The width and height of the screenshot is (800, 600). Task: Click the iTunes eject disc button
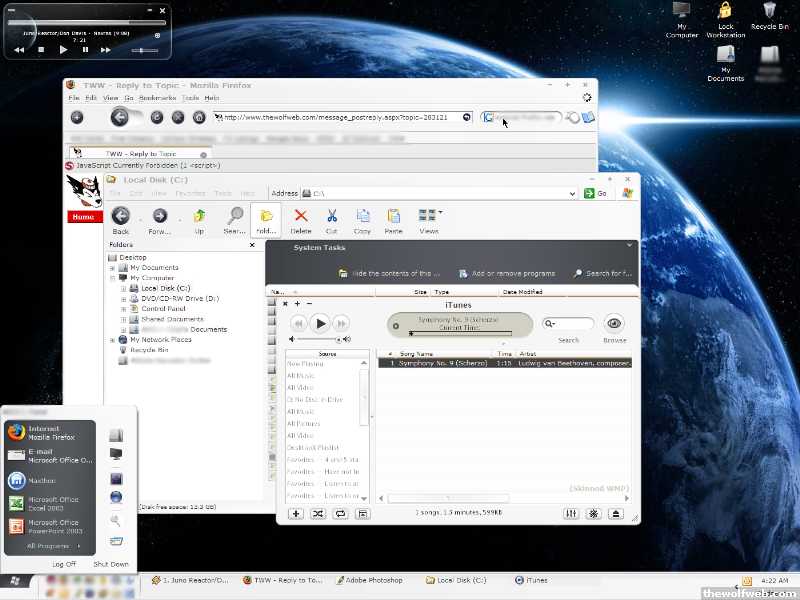[616, 514]
